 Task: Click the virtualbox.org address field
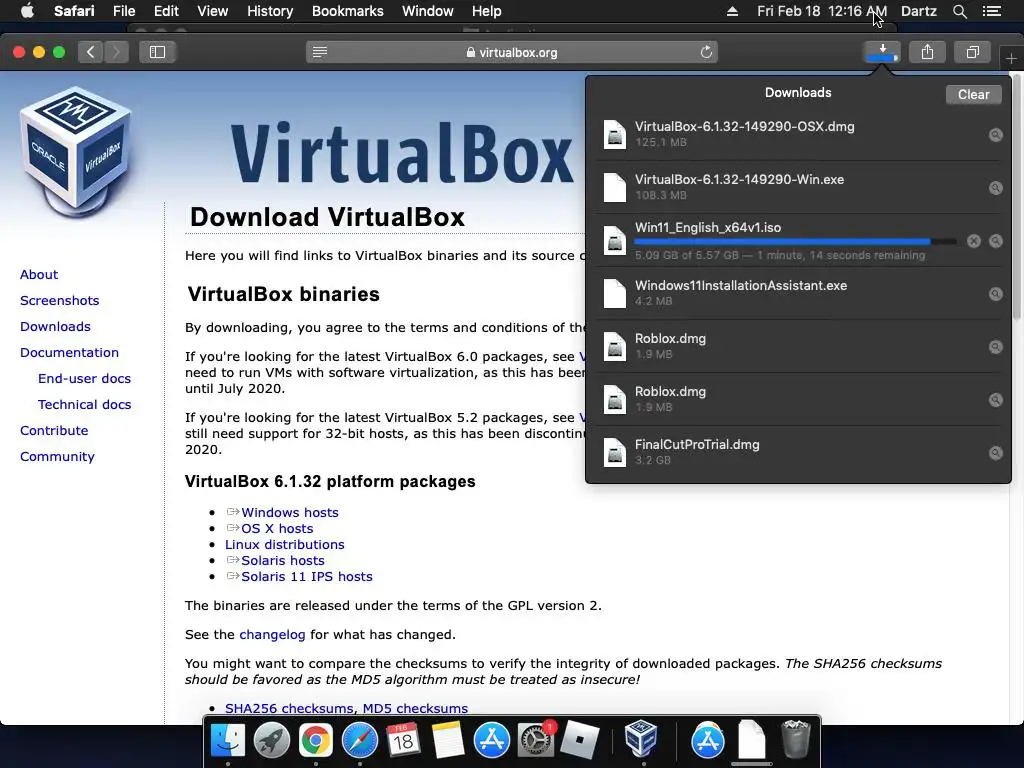click(512, 52)
